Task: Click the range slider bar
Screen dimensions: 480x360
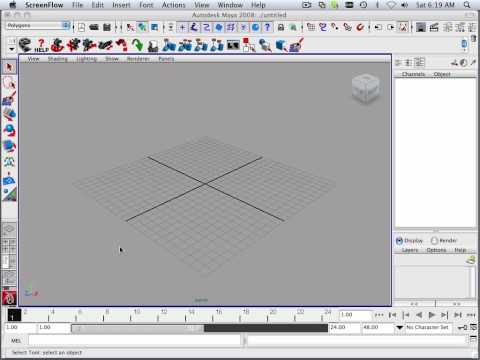Action: 138,328
